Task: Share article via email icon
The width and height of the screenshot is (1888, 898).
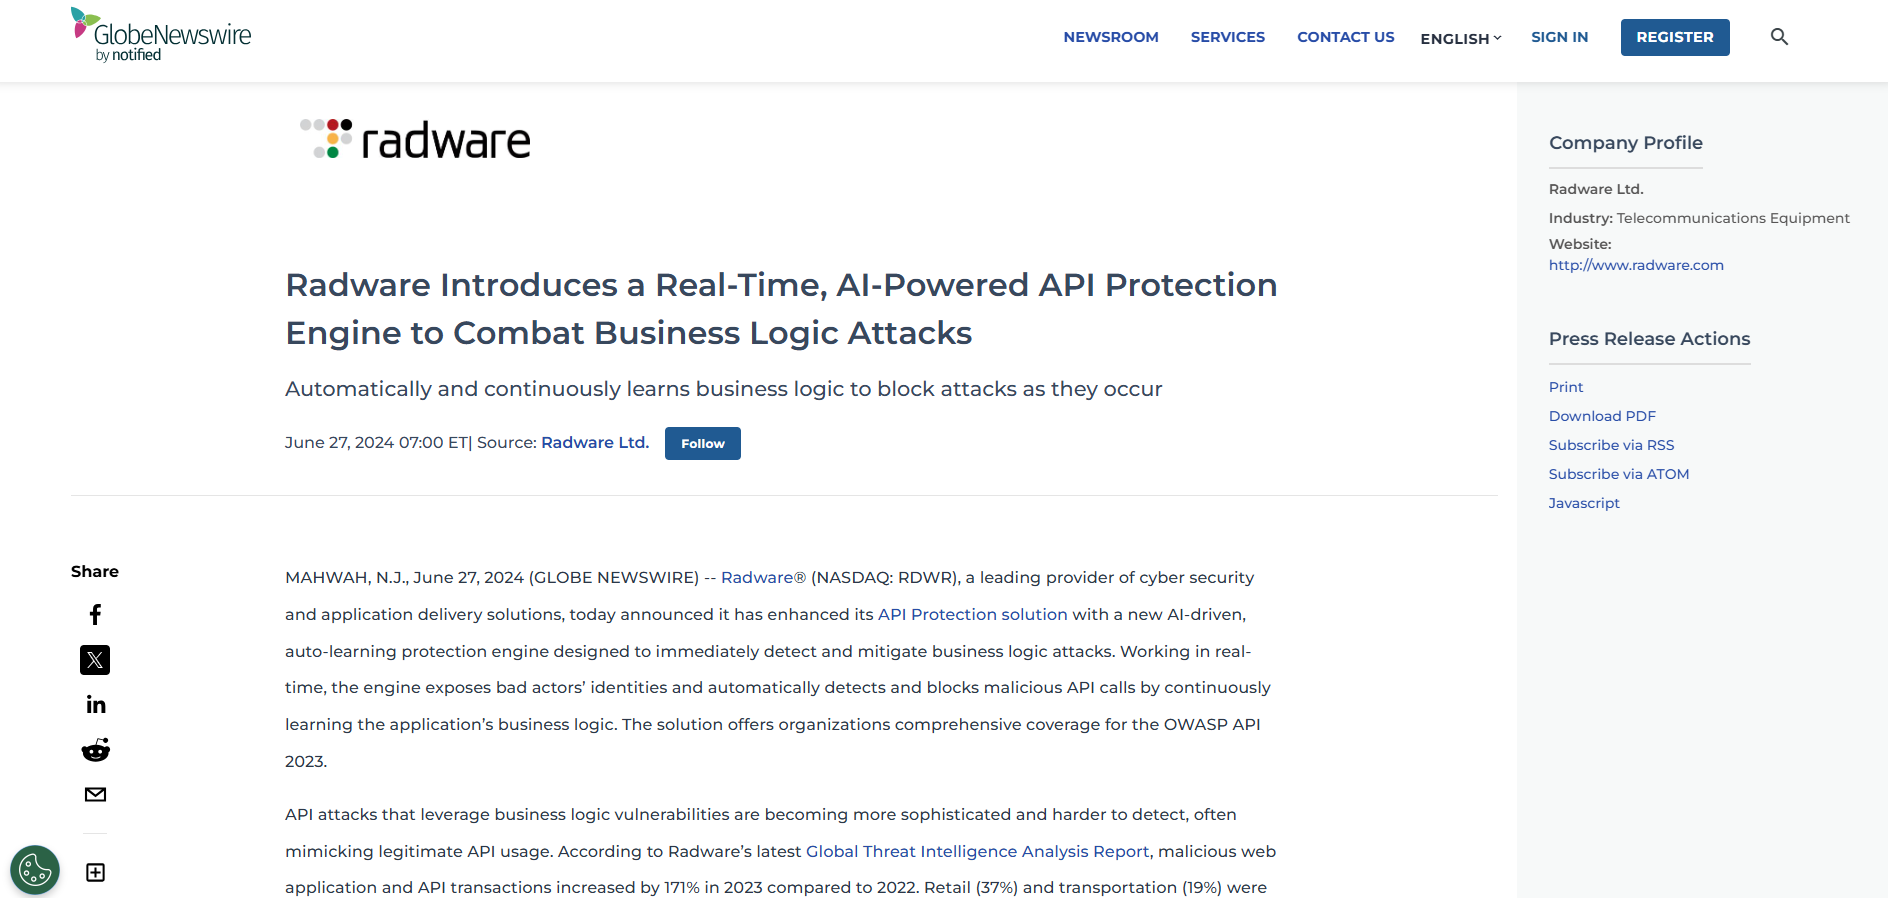Action: tap(95, 795)
